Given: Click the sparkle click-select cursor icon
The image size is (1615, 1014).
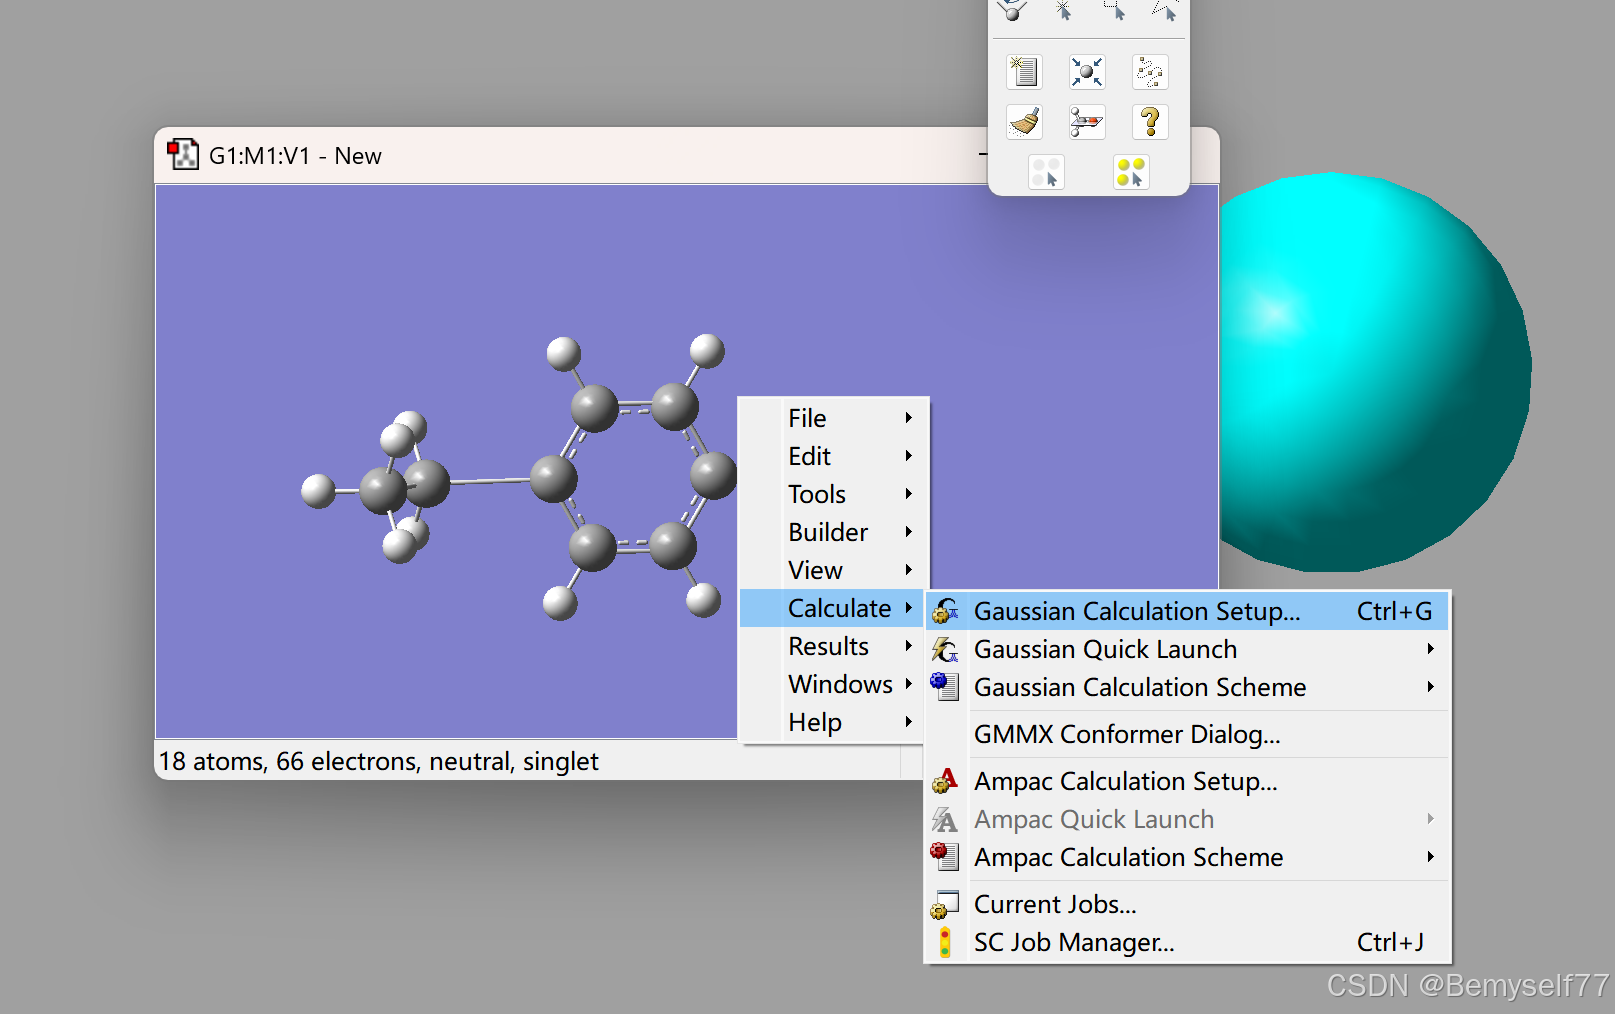Looking at the screenshot, I should click(x=1064, y=10).
